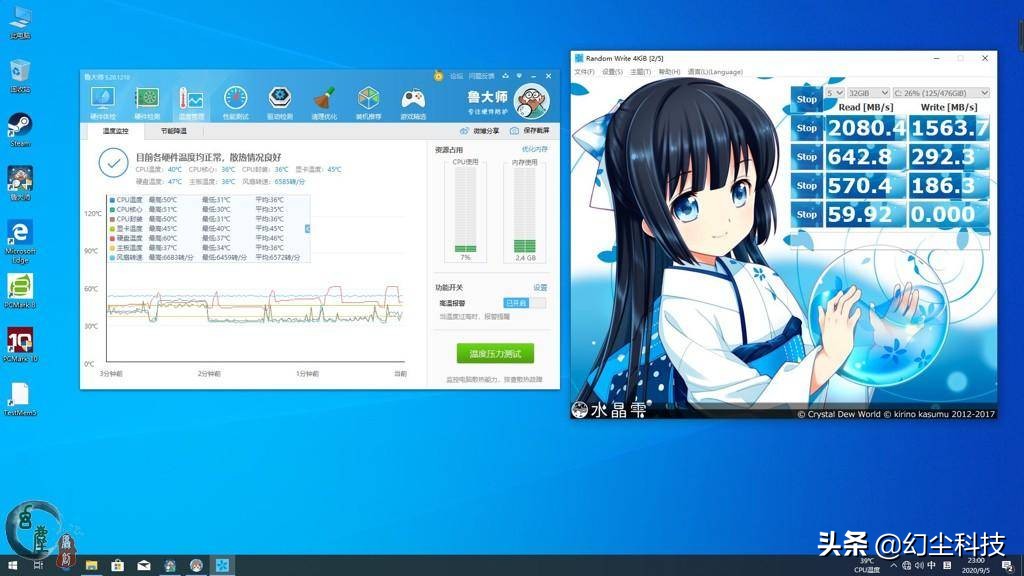This screenshot has height=576, width=1024.
Task: Open the Steam desktop icon
Action: (20, 129)
